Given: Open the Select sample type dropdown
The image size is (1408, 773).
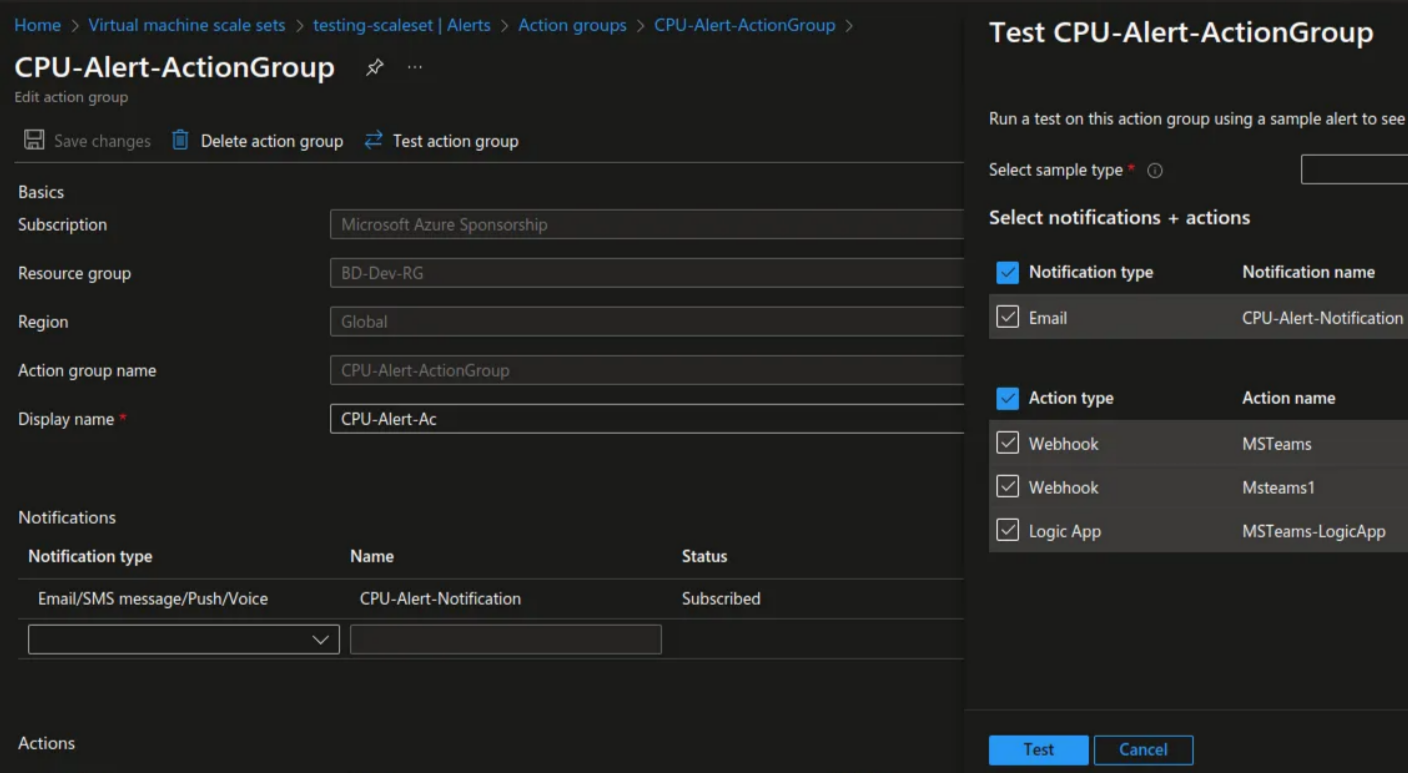Looking at the screenshot, I should click(x=1353, y=170).
